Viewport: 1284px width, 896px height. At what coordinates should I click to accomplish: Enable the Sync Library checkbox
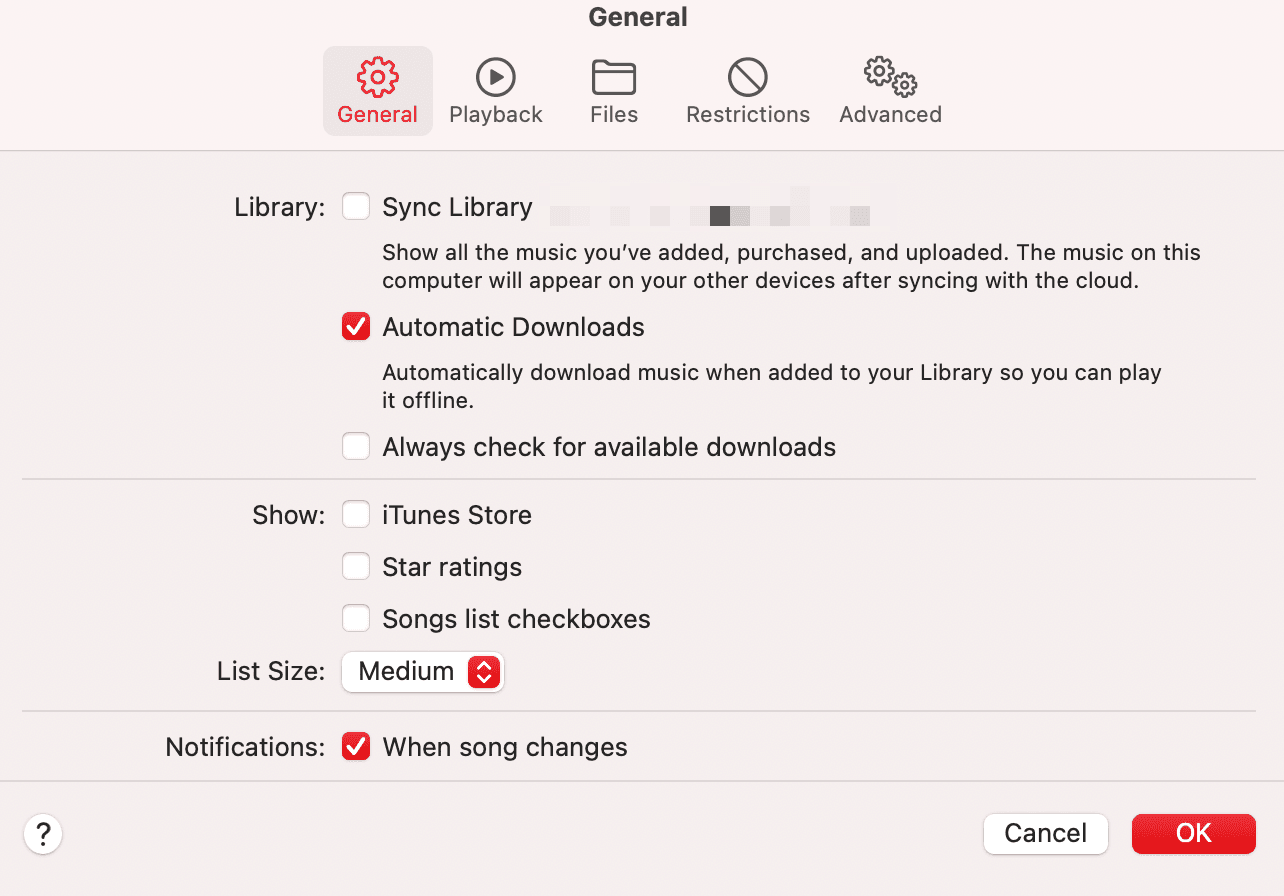(x=356, y=207)
